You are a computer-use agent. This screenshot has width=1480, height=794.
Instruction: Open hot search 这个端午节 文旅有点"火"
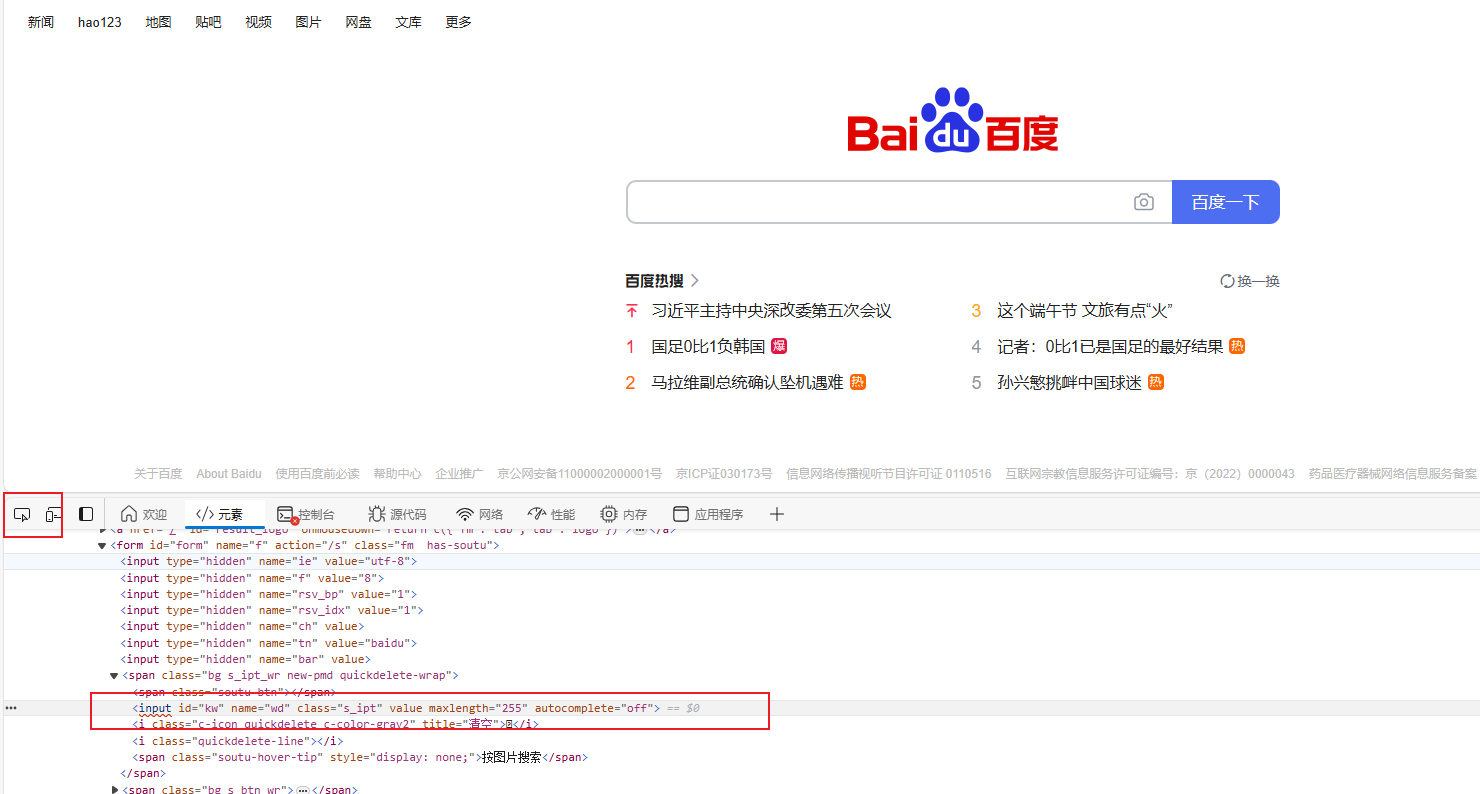click(x=1084, y=311)
